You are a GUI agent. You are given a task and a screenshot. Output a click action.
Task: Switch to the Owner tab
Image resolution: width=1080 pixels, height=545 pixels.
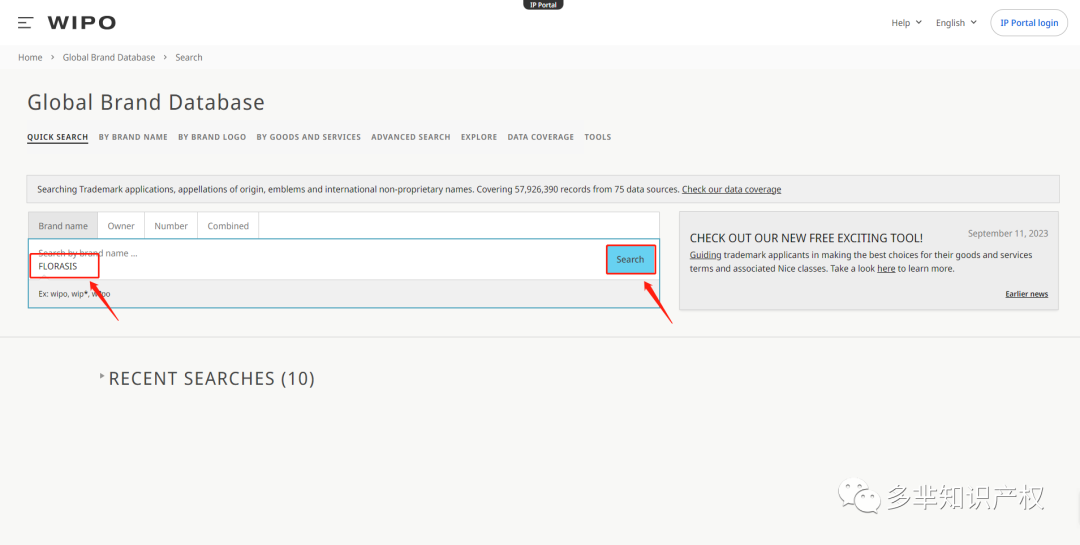pyautogui.click(x=121, y=225)
